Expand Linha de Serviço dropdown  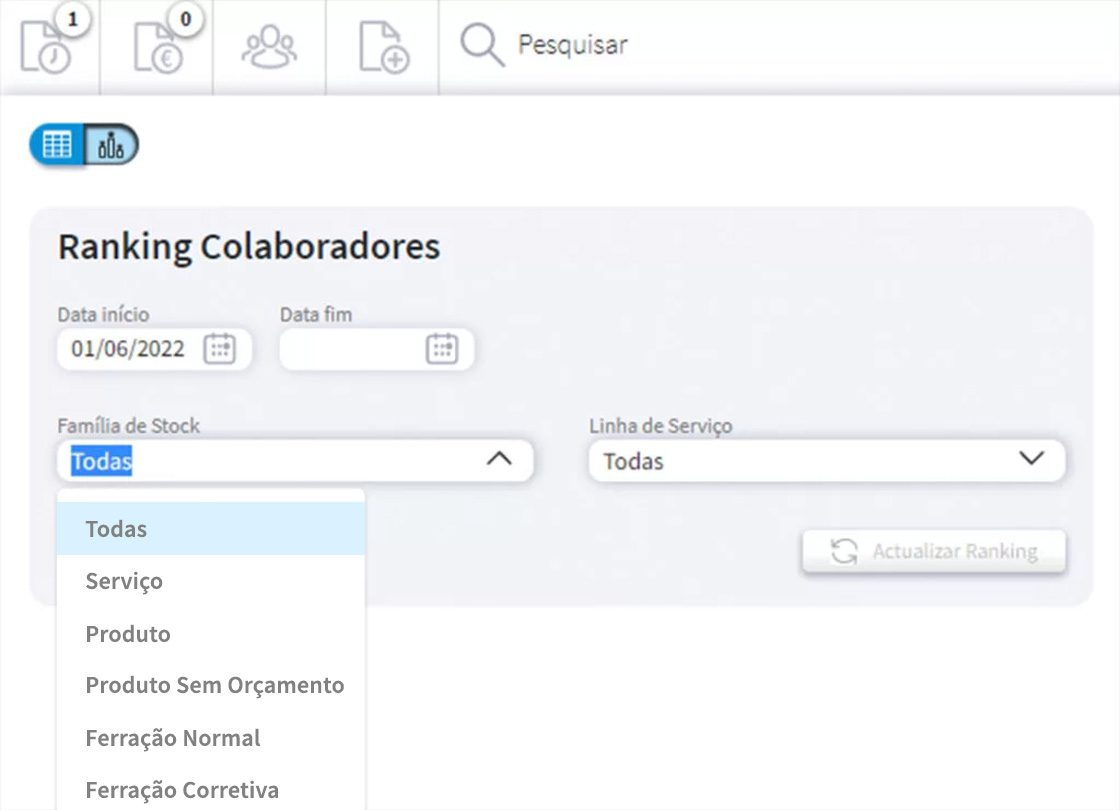pos(1030,460)
